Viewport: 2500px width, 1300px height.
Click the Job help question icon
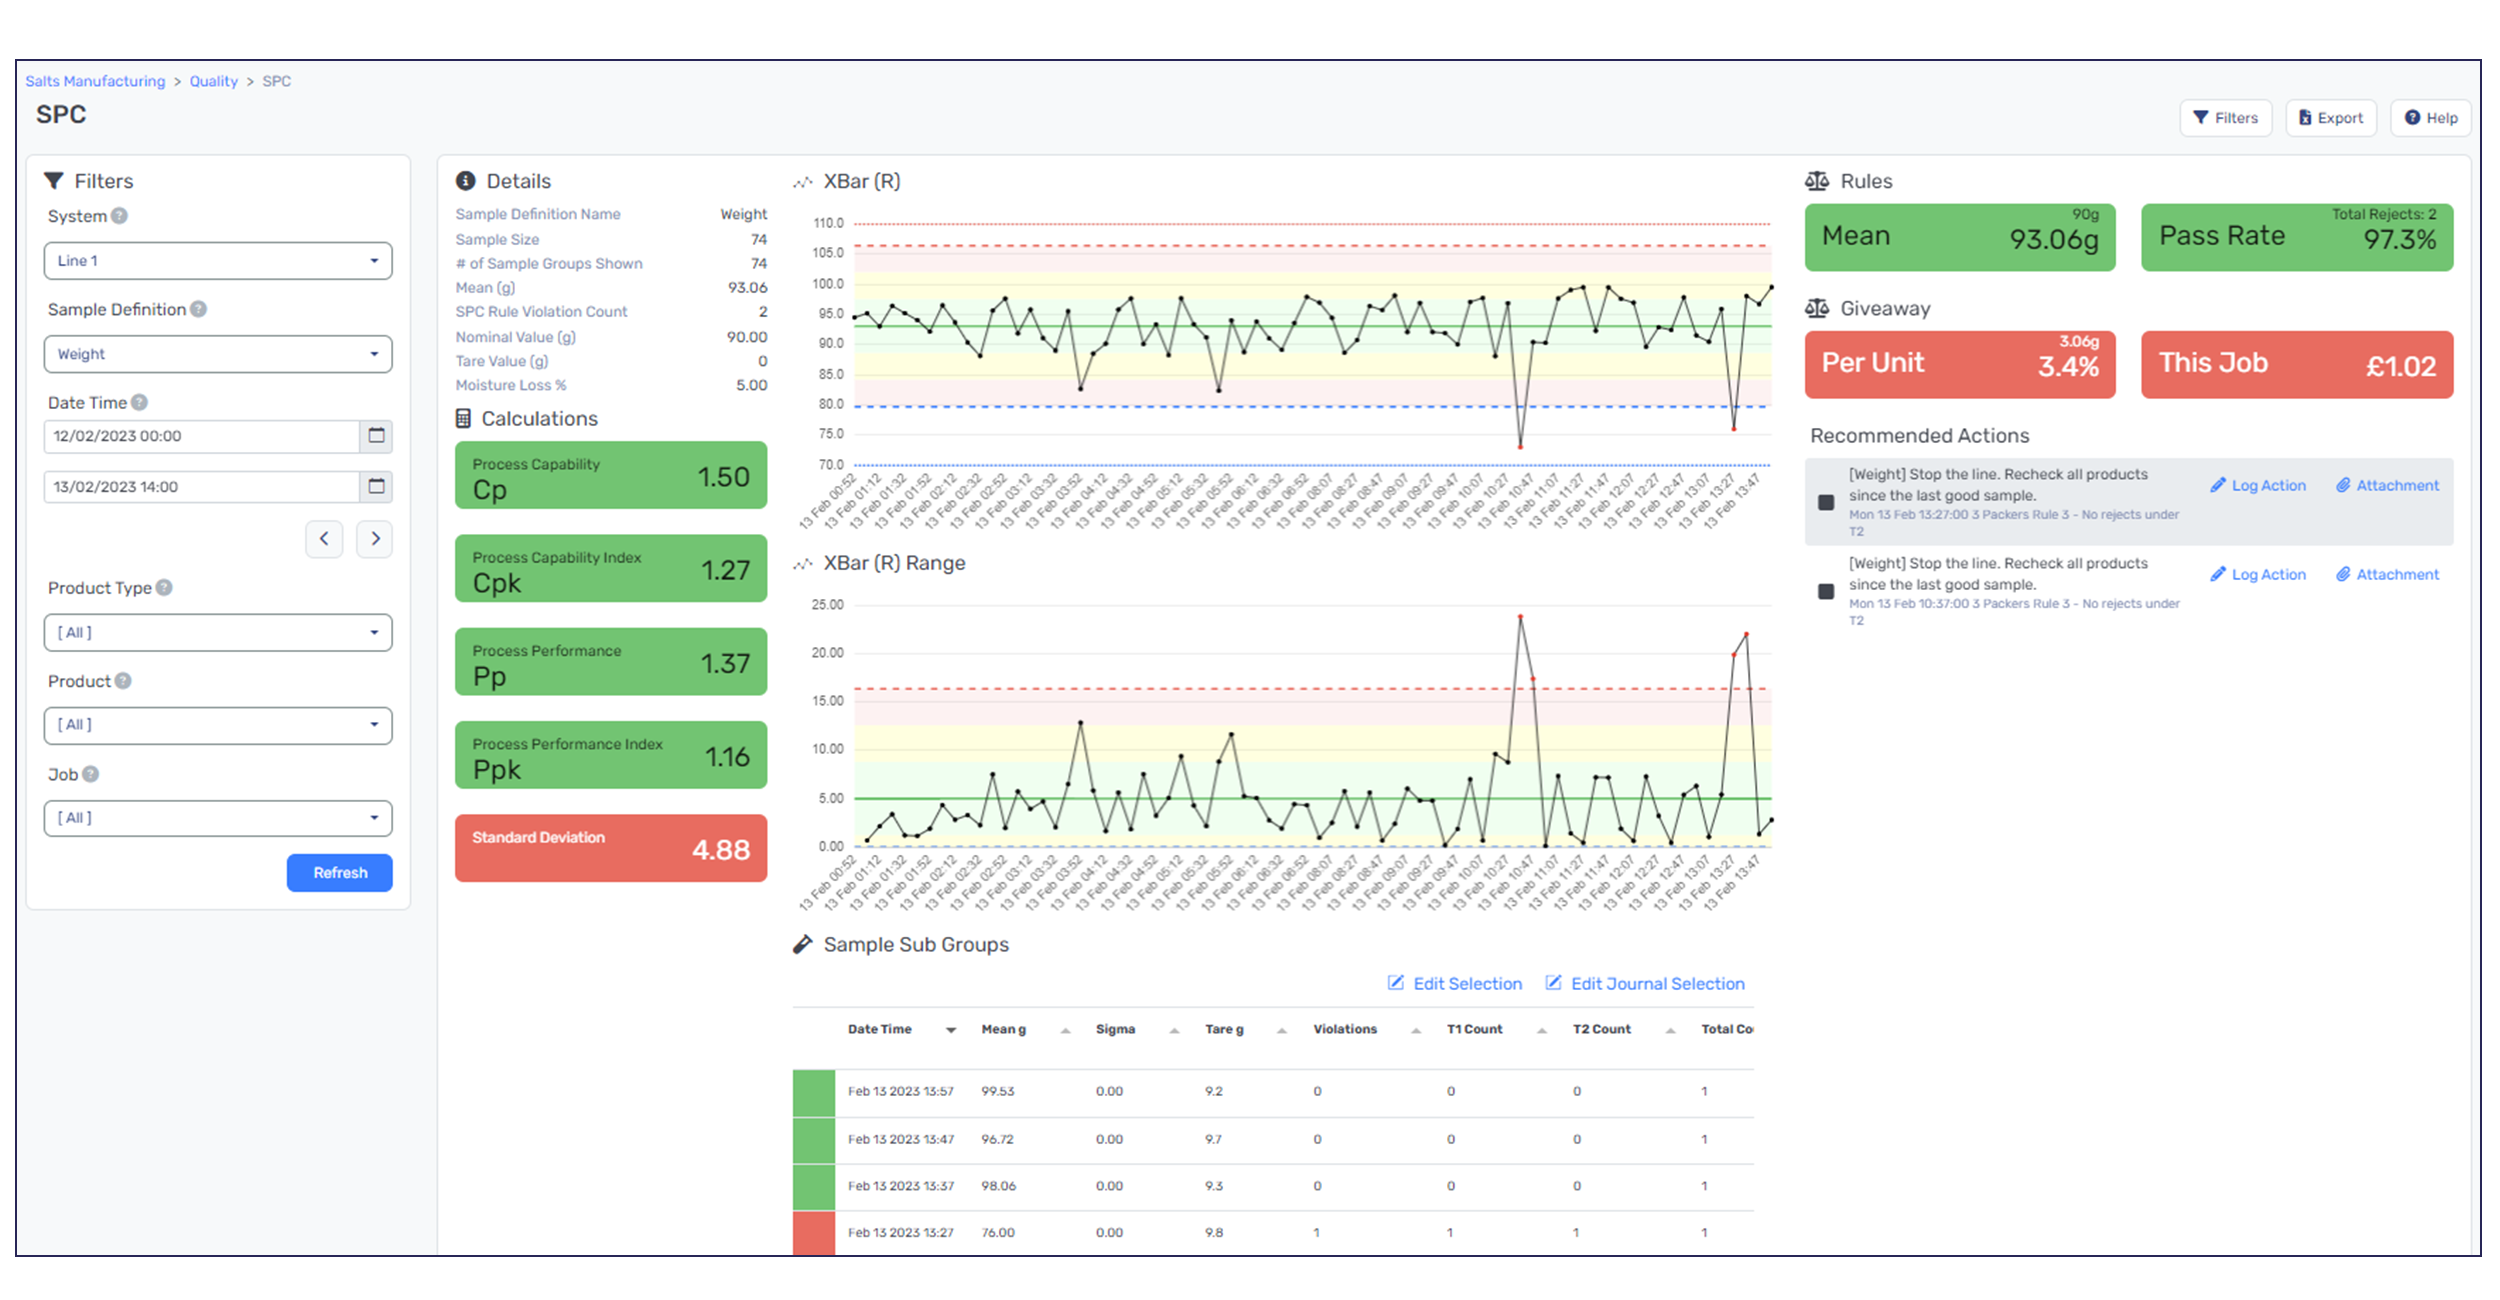(90, 774)
